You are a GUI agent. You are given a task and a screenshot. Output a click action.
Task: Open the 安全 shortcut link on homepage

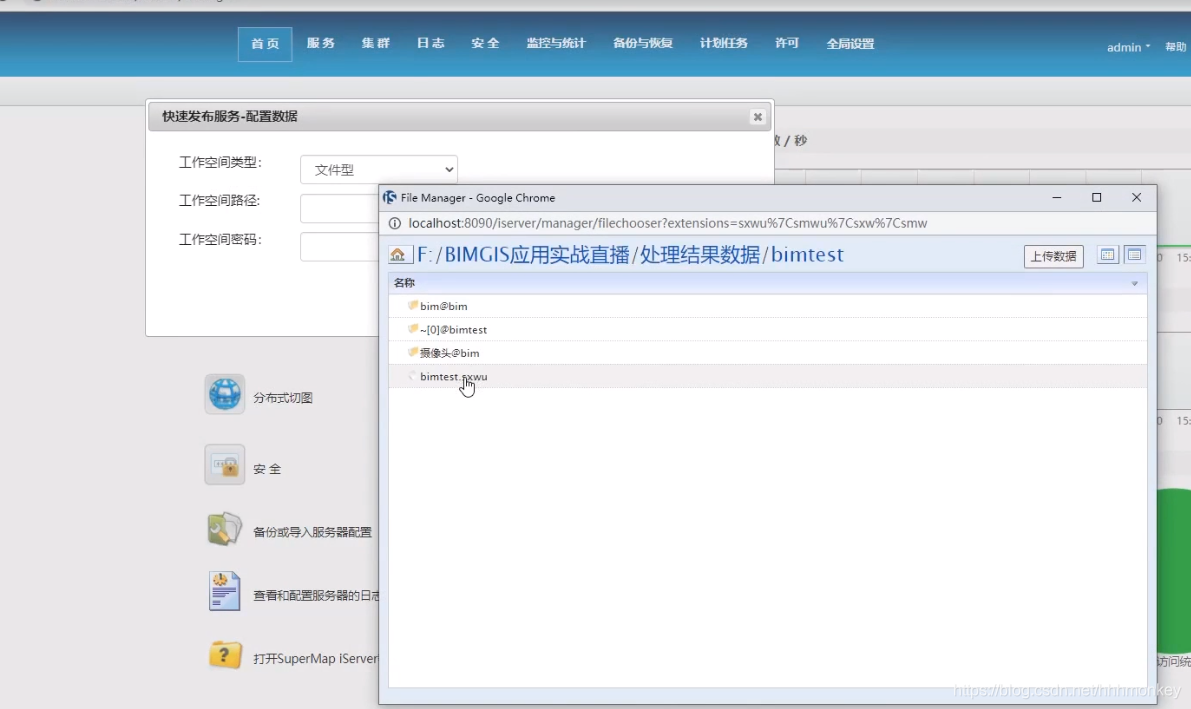[x=267, y=470]
